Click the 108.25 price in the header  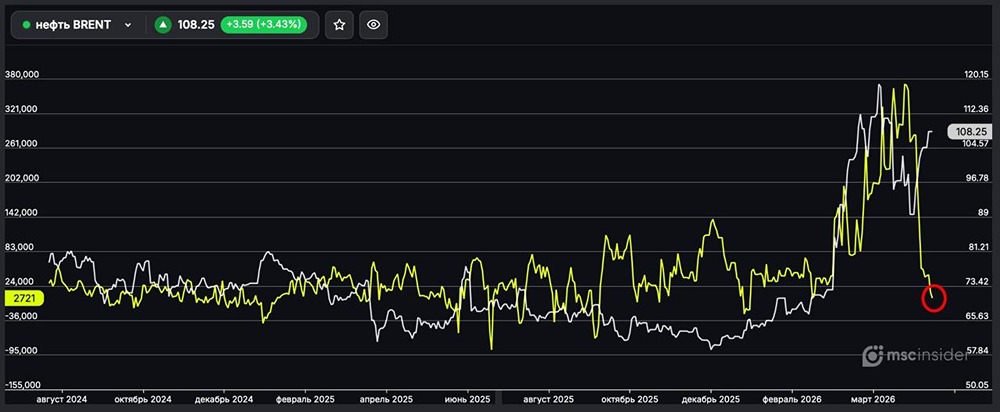click(197, 25)
